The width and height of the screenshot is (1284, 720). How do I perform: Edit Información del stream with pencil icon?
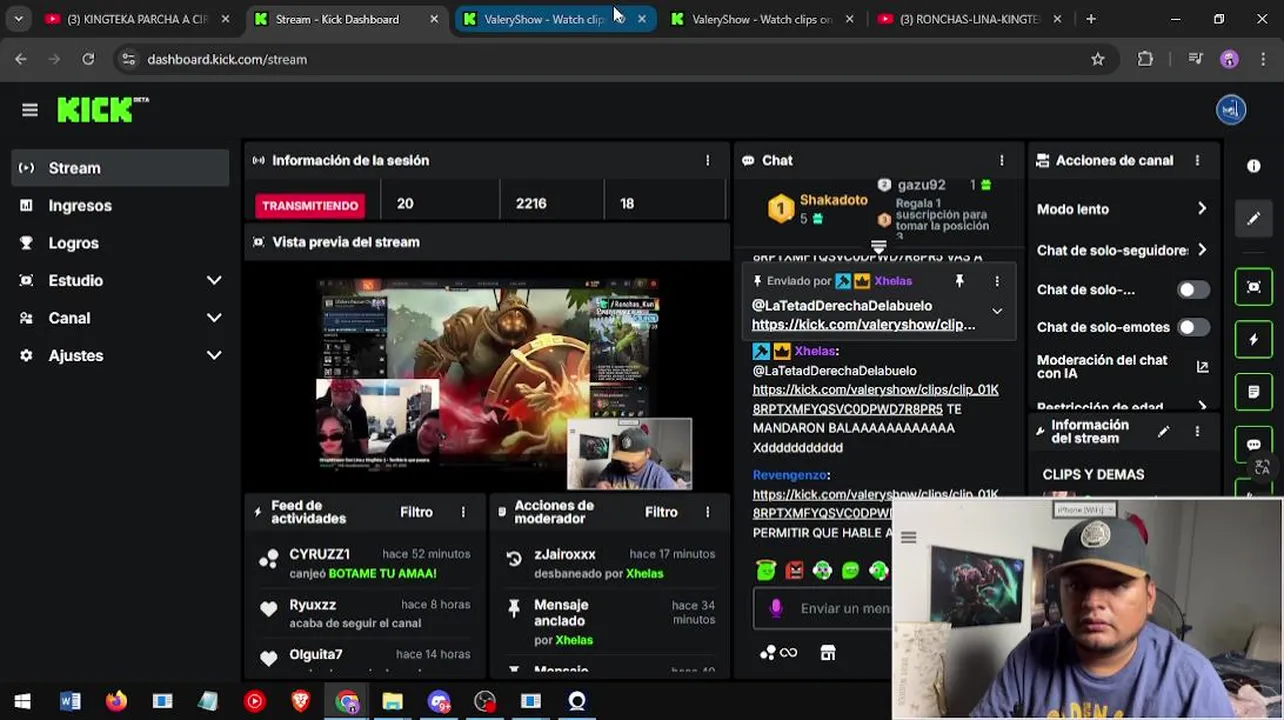pos(1163,432)
